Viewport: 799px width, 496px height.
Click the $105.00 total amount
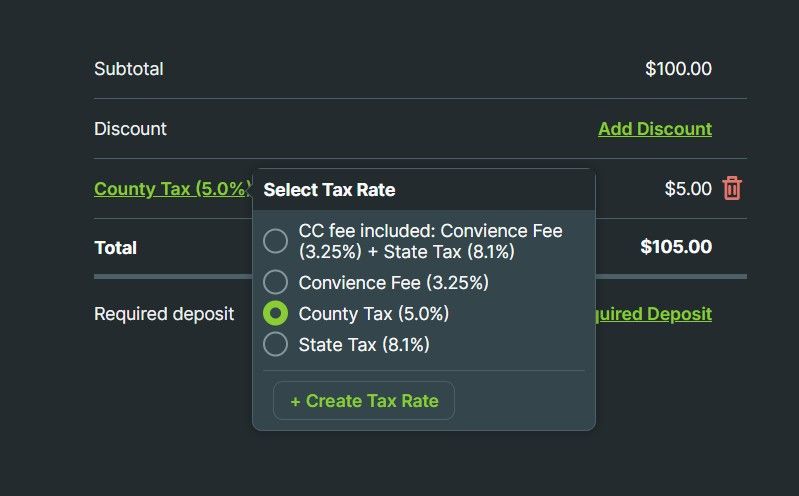[x=676, y=247]
